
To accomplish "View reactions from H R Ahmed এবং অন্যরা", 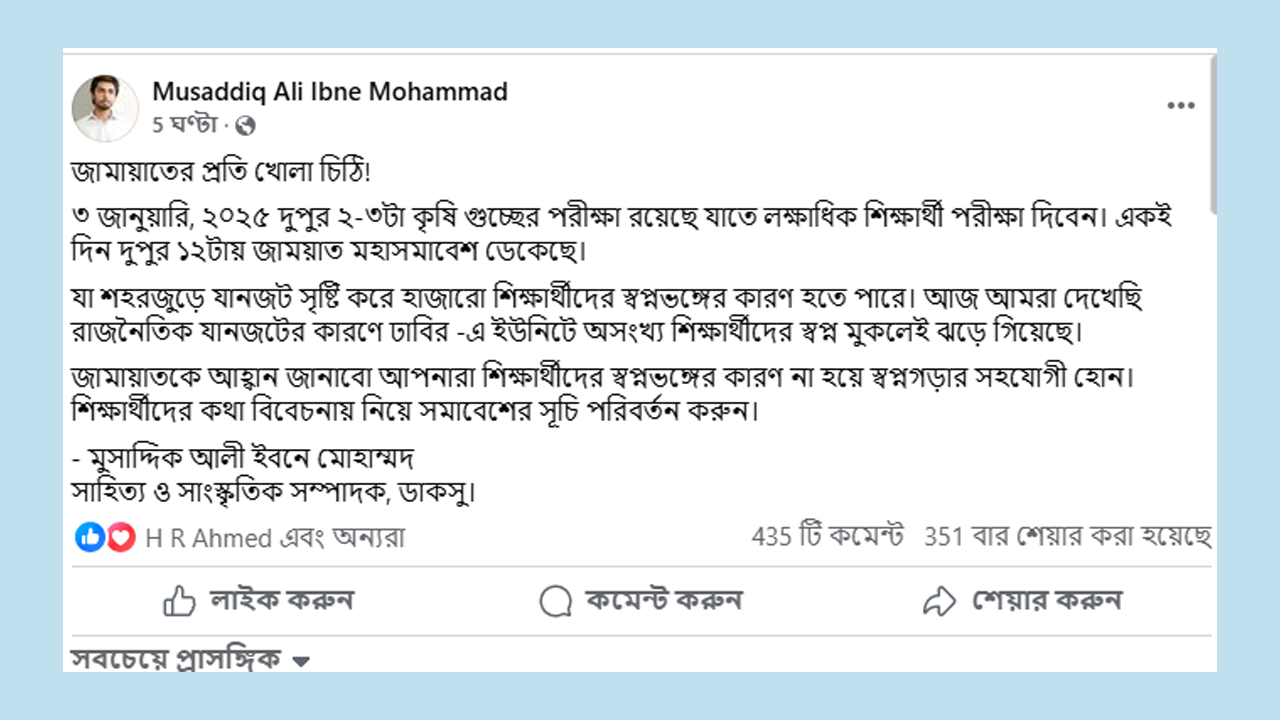I will pos(275,538).
